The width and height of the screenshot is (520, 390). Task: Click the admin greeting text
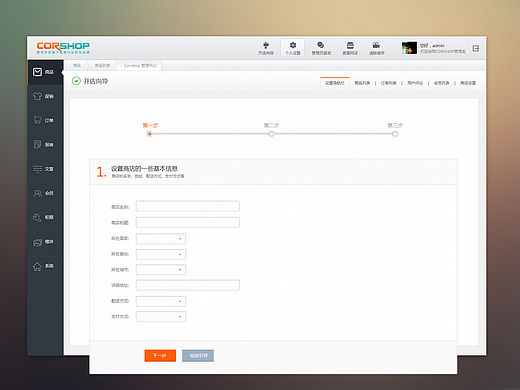point(432,45)
